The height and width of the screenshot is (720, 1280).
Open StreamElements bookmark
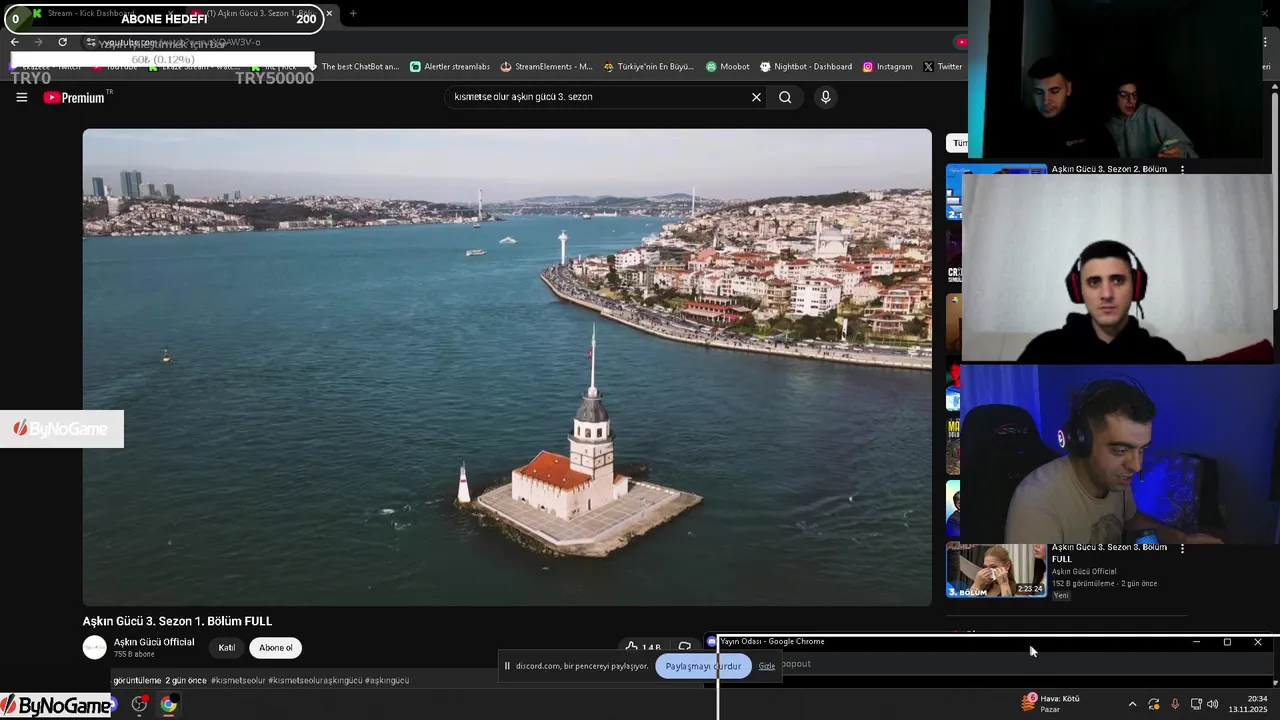pyautogui.click(x=546, y=67)
